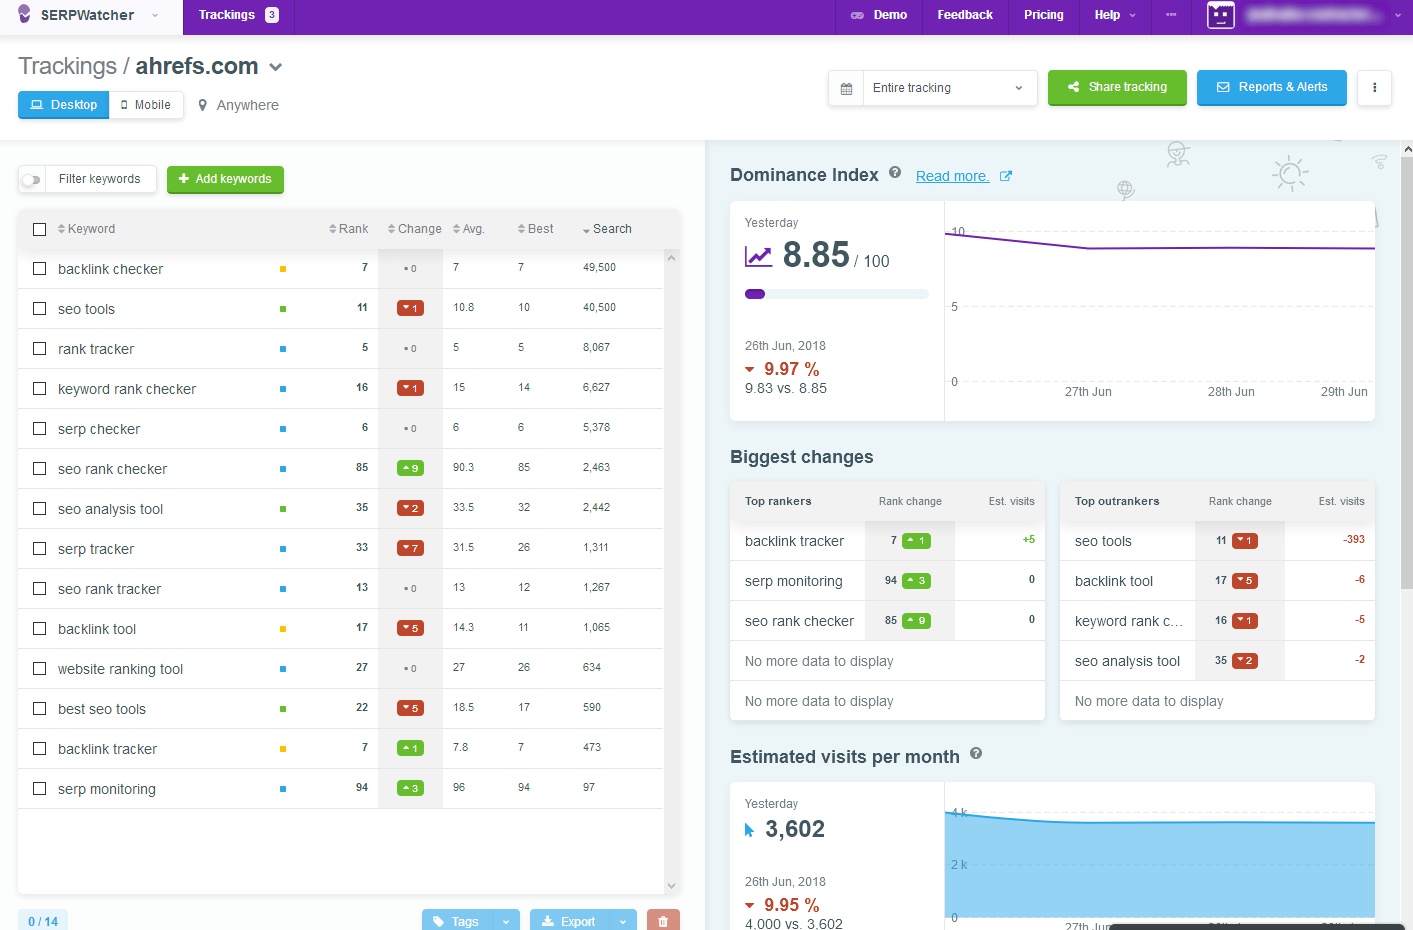Click the keyword list scroll down arrow
The image size is (1413, 930).
(x=672, y=886)
